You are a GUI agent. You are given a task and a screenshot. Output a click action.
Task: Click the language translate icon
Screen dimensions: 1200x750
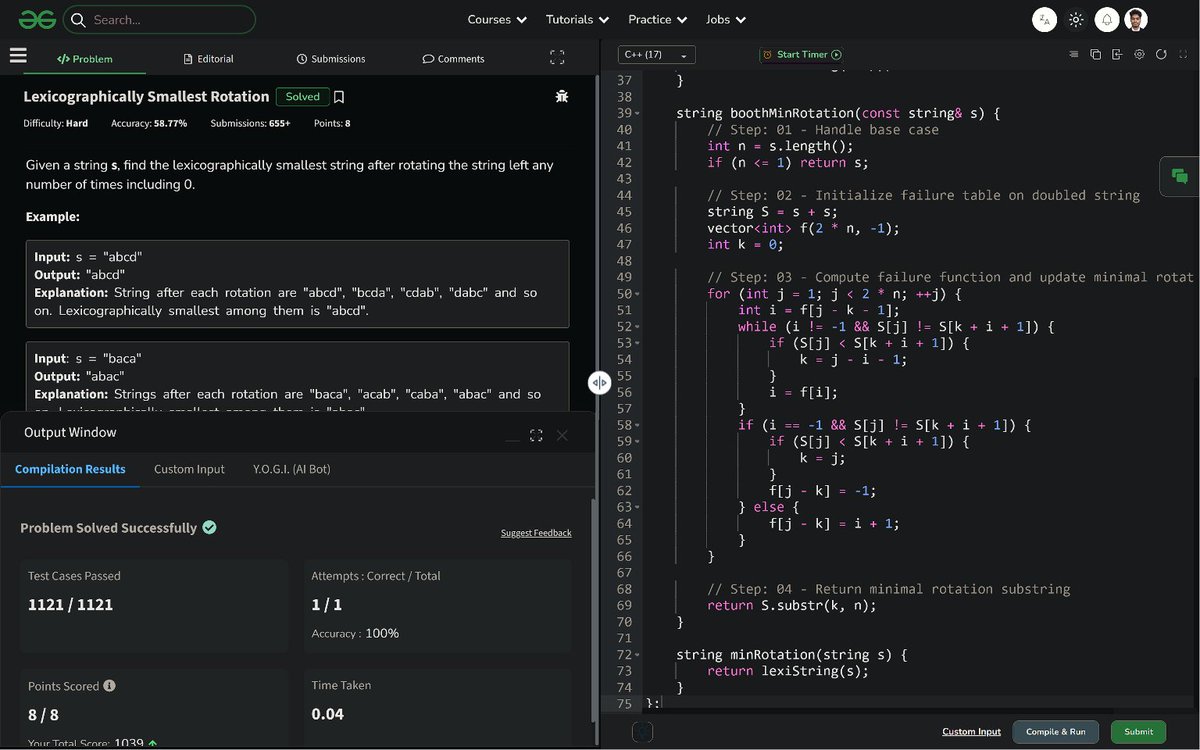click(x=1044, y=19)
